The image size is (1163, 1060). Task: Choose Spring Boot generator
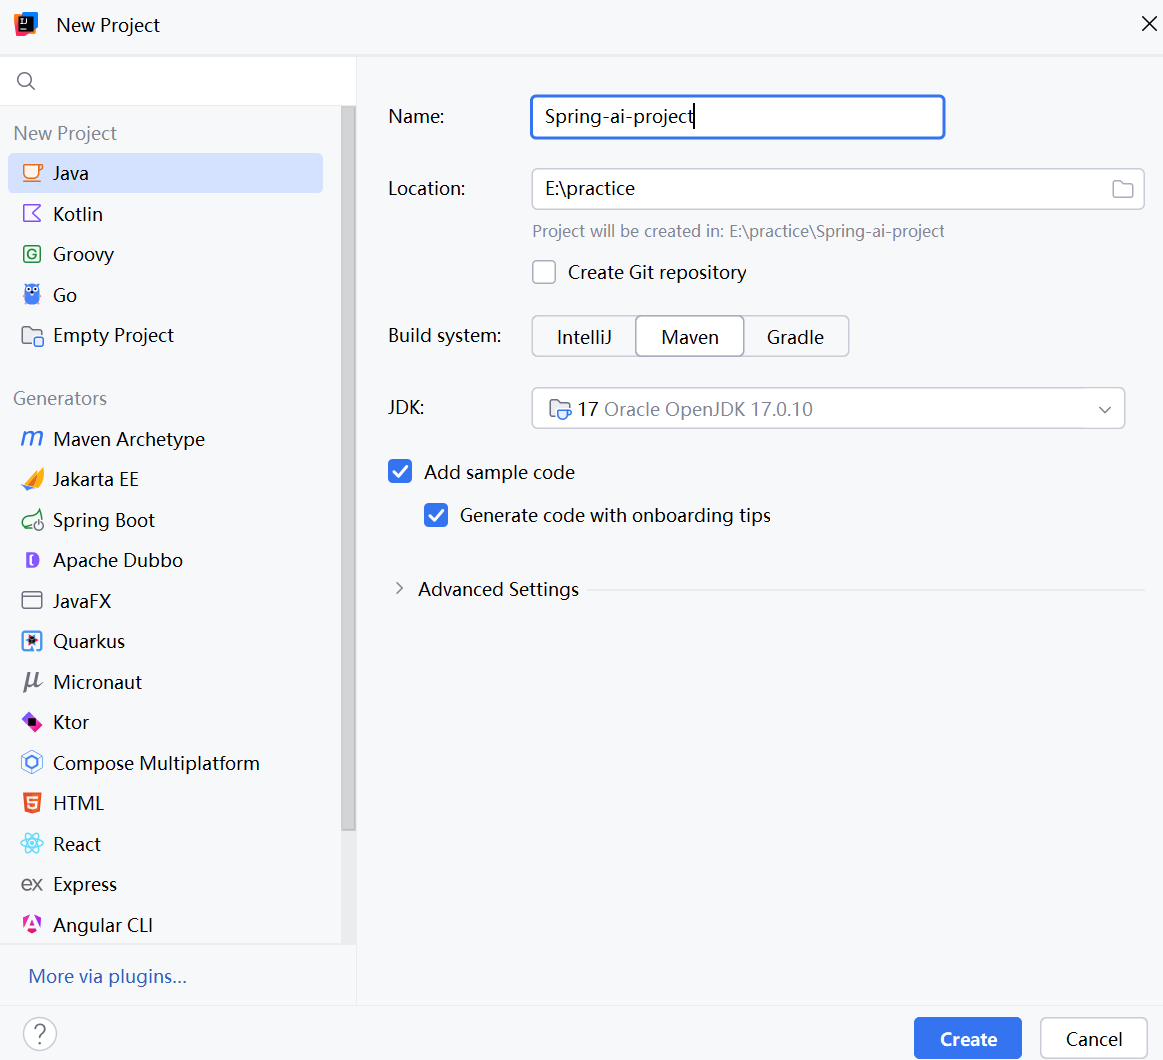click(165, 520)
